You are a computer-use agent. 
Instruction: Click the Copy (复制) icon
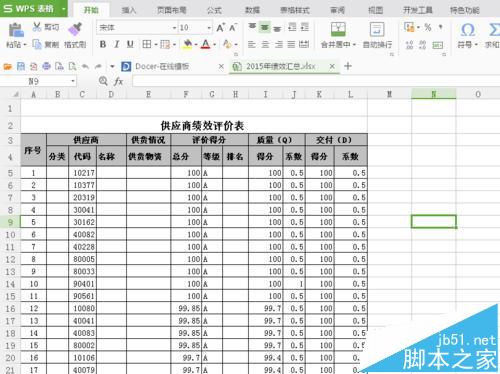(x=37, y=44)
